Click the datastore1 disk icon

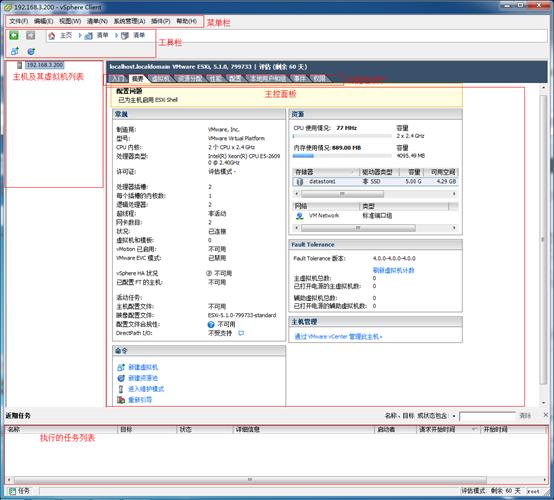(x=300, y=182)
